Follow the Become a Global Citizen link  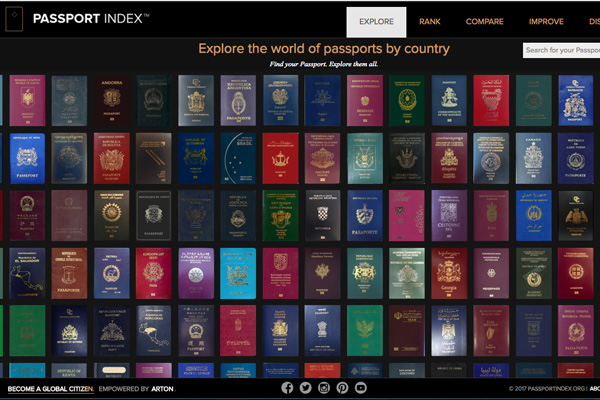pyautogui.click(x=50, y=388)
